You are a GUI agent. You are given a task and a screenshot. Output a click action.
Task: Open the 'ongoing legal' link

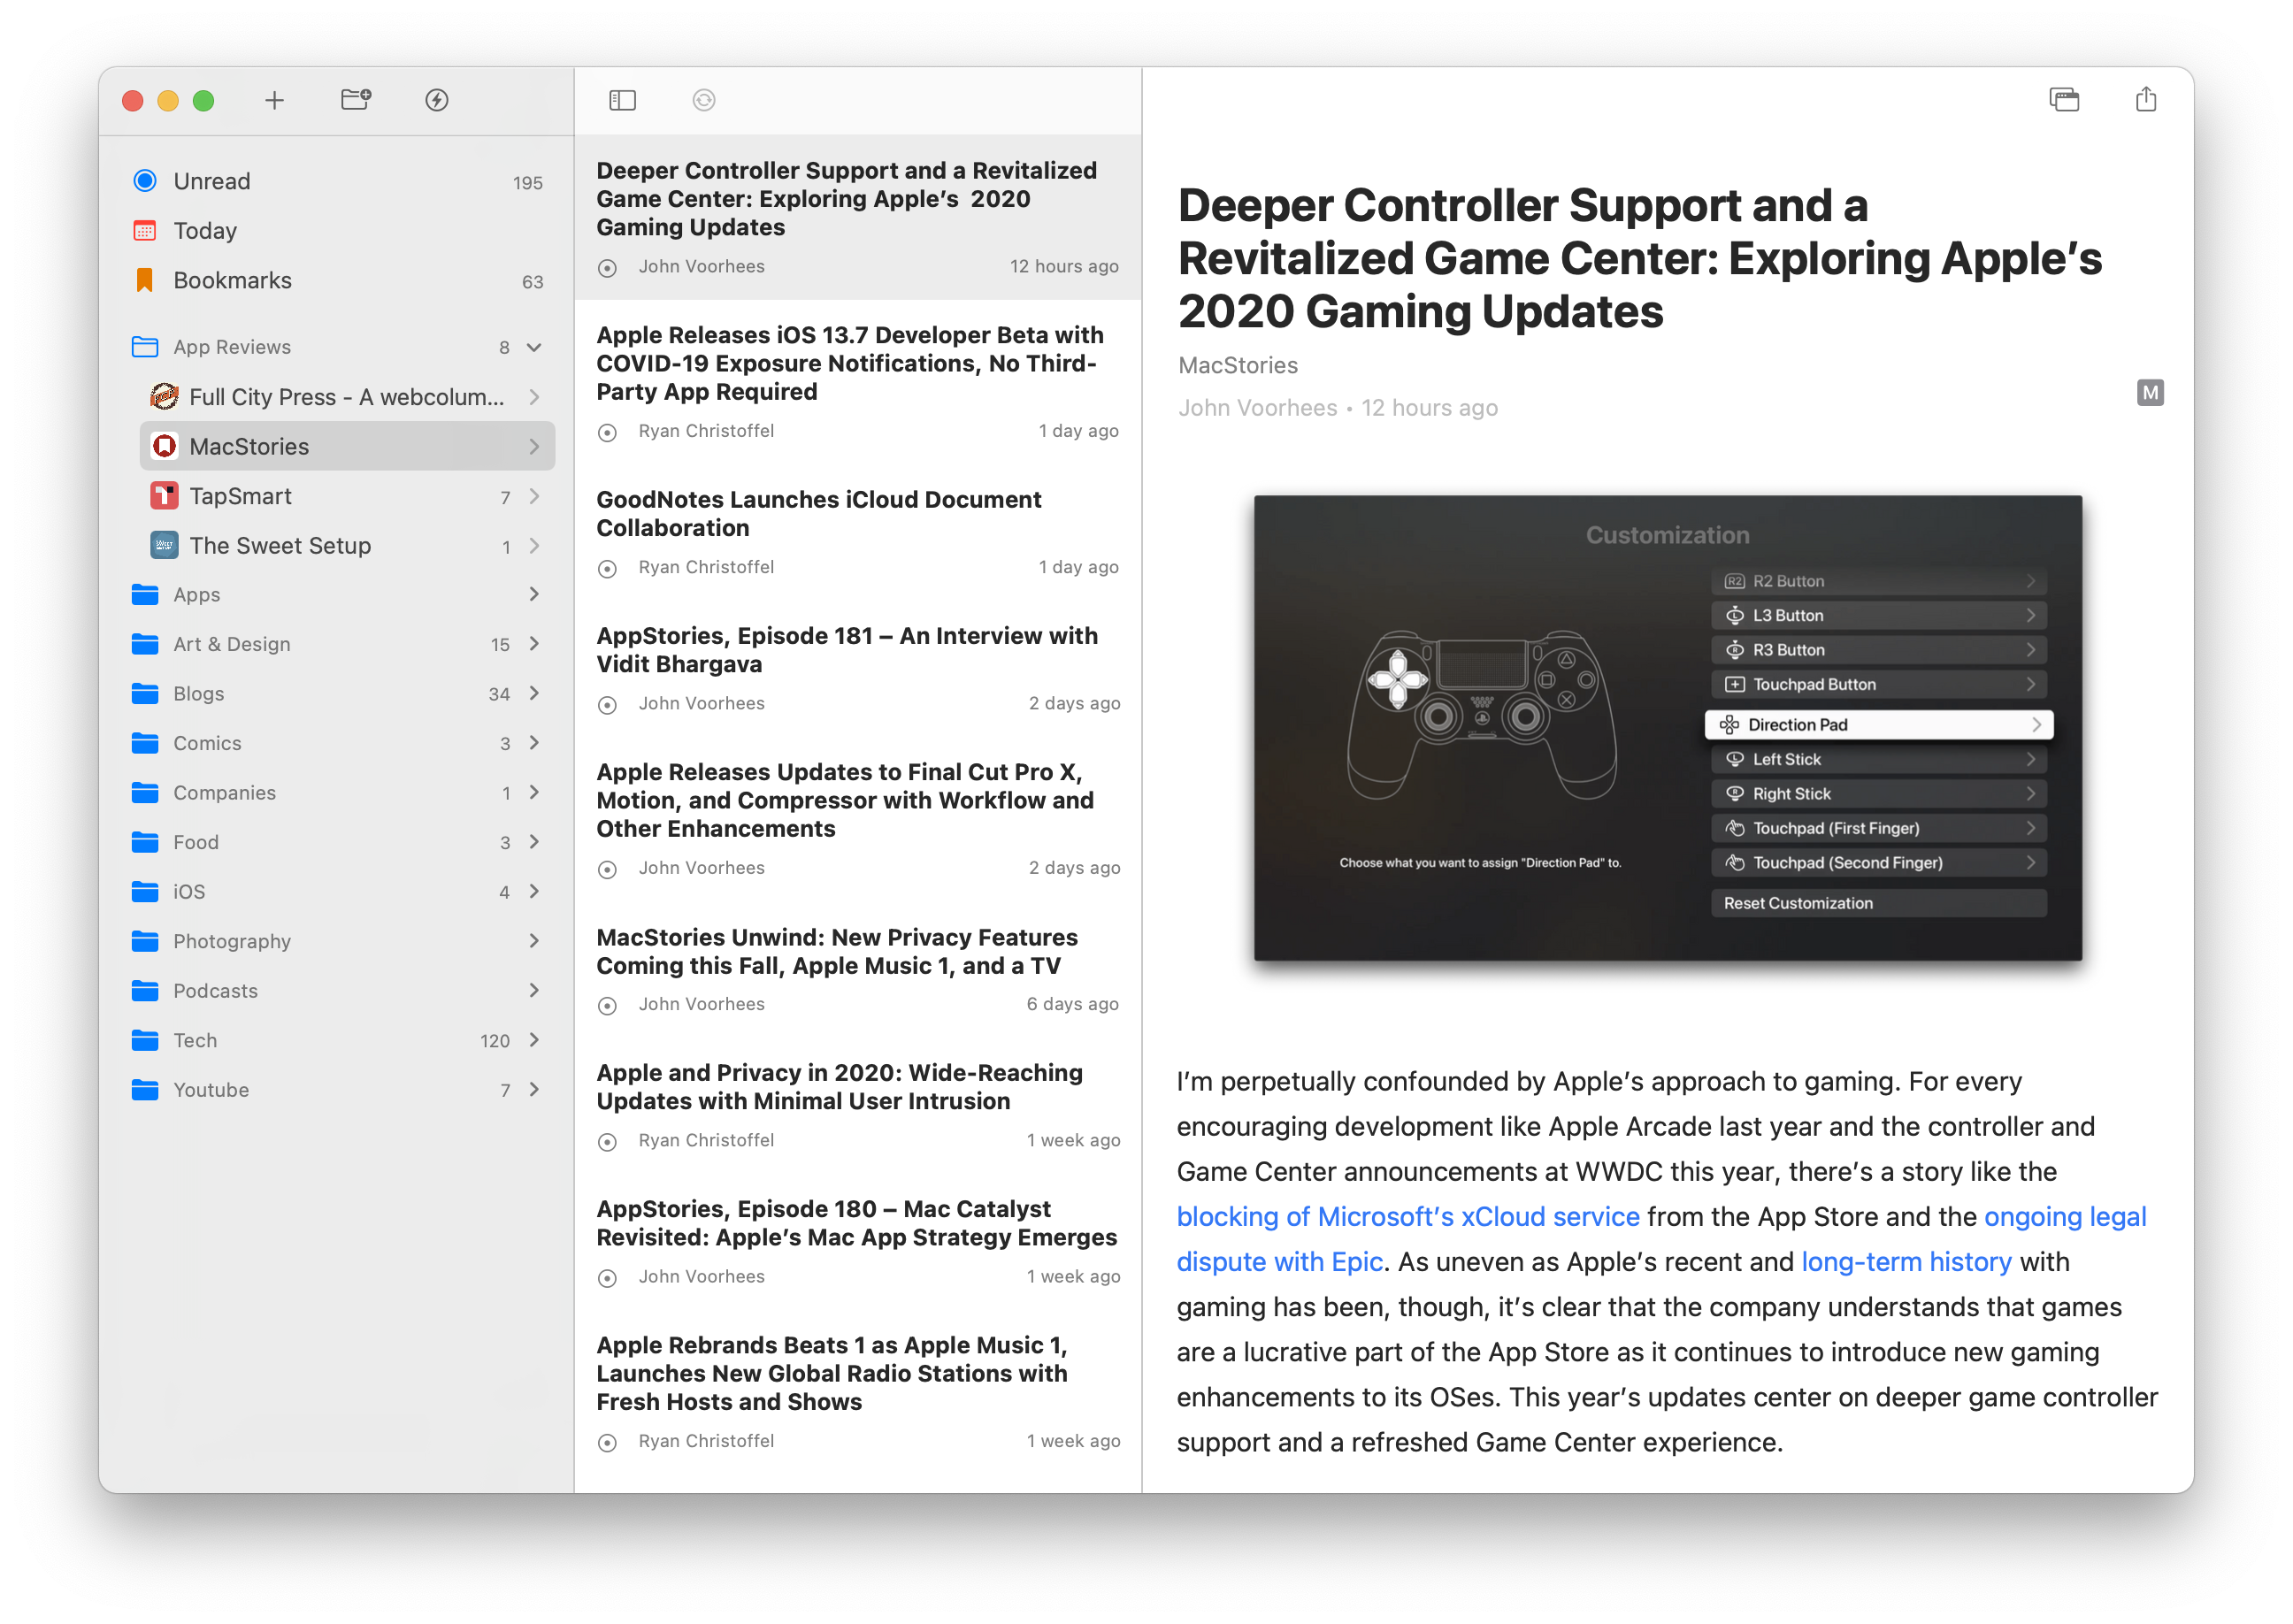click(2065, 1217)
